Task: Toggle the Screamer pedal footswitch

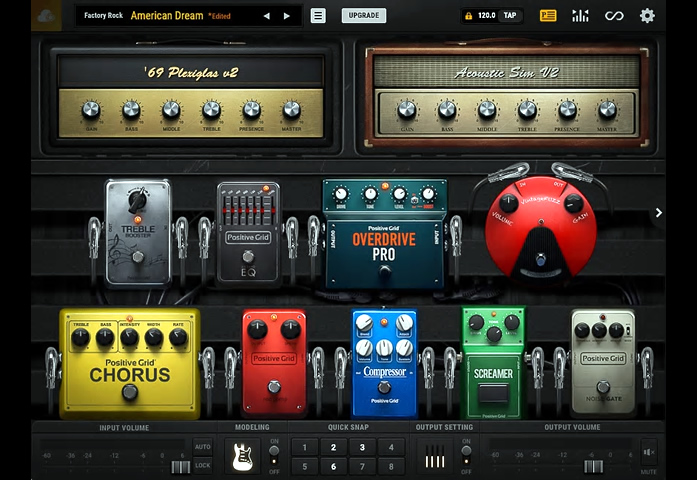Action: click(493, 393)
